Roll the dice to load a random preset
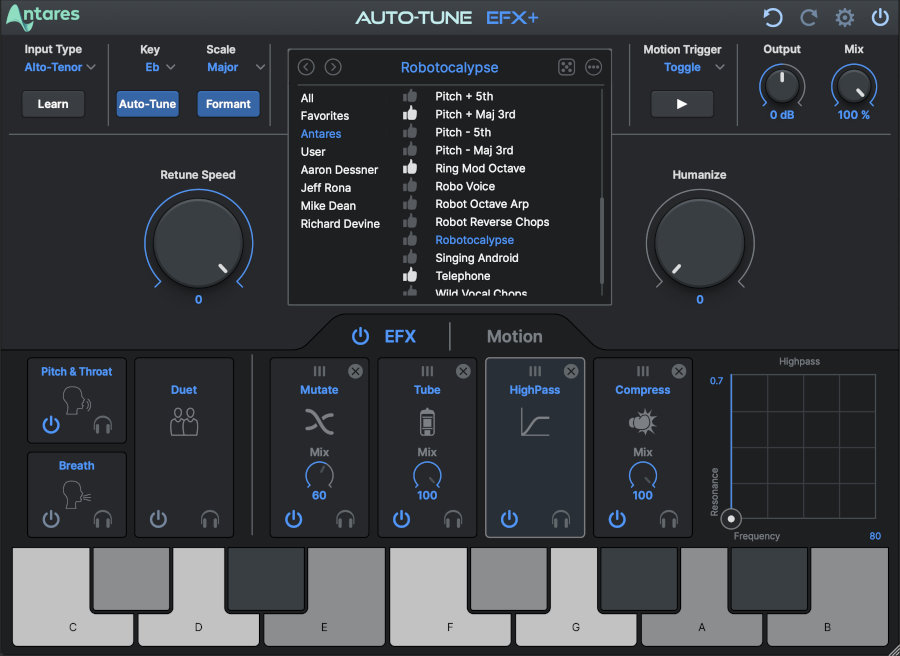 point(566,67)
